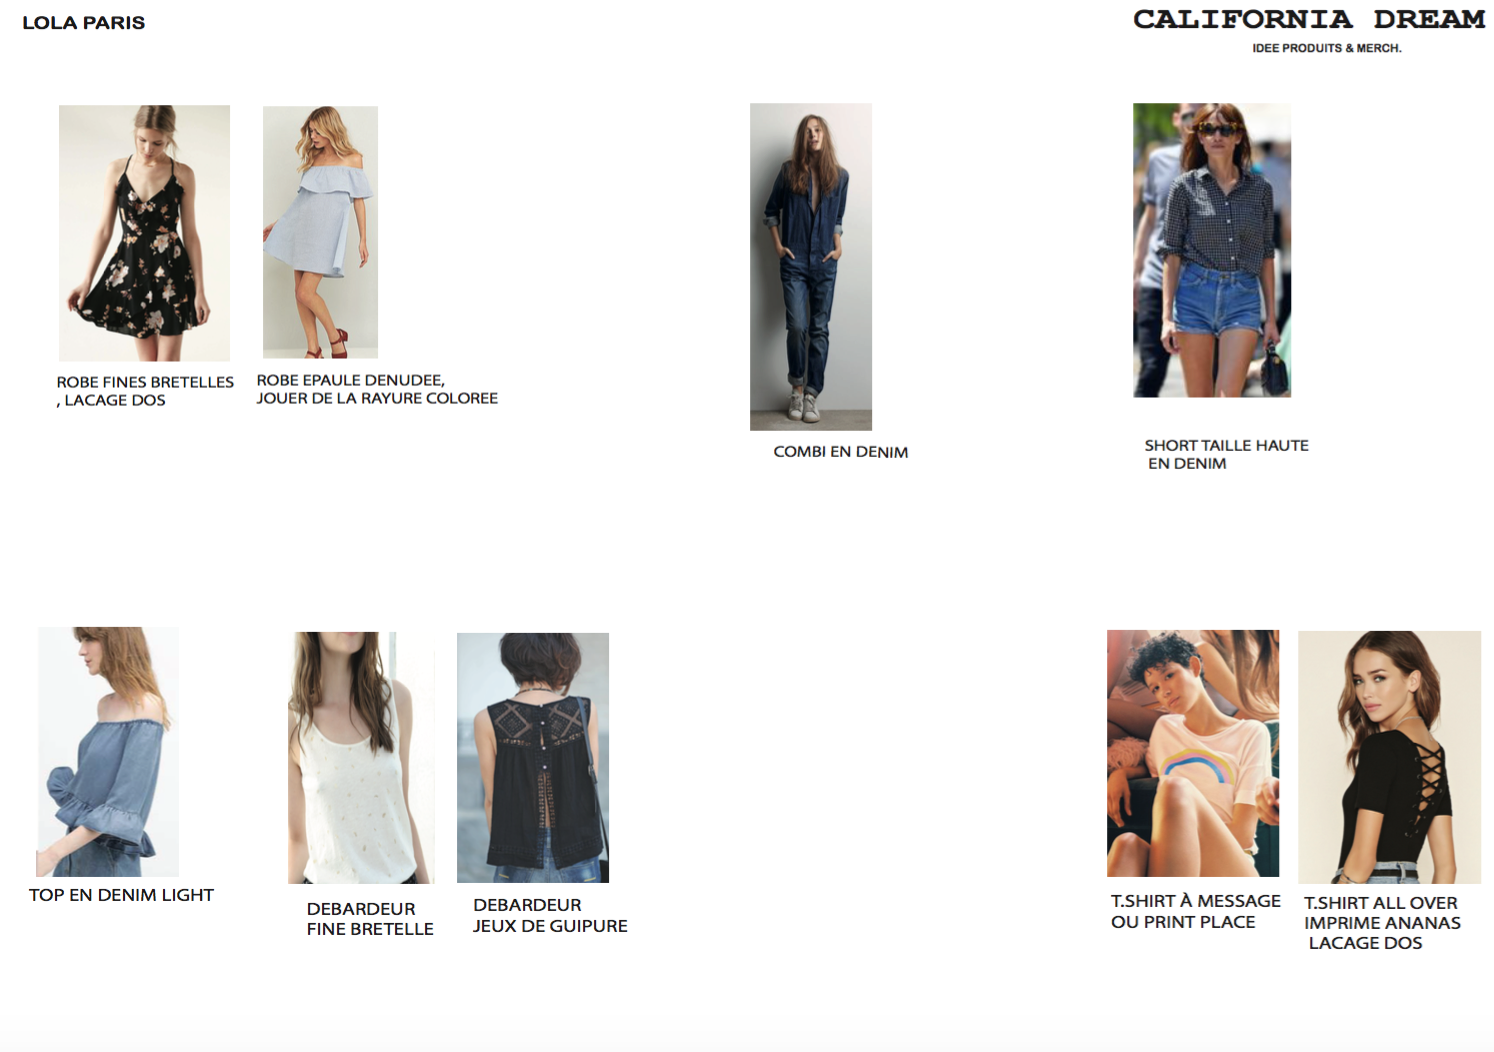Select the off-shoulder striped dress image
The height and width of the screenshot is (1052, 1494).
tap(320, 232)
